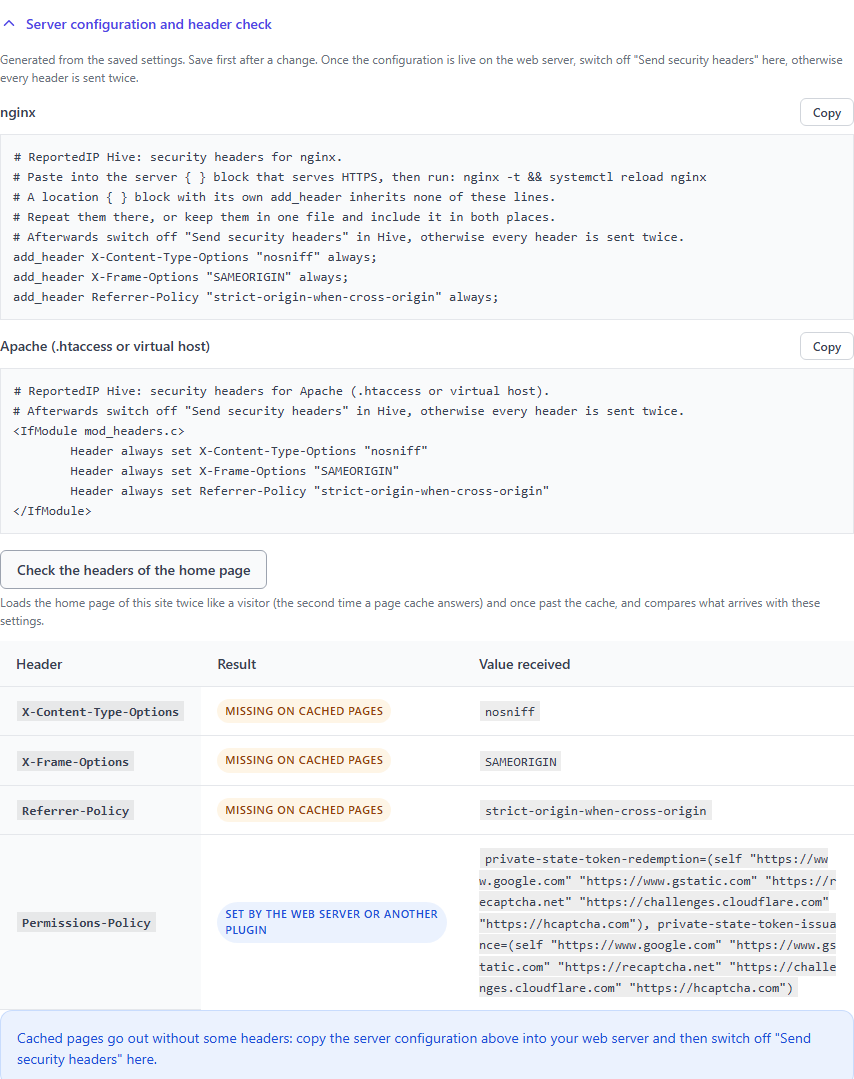
Task: Click the private-state-token-redemption policy value
Action: tap(658, 923)
